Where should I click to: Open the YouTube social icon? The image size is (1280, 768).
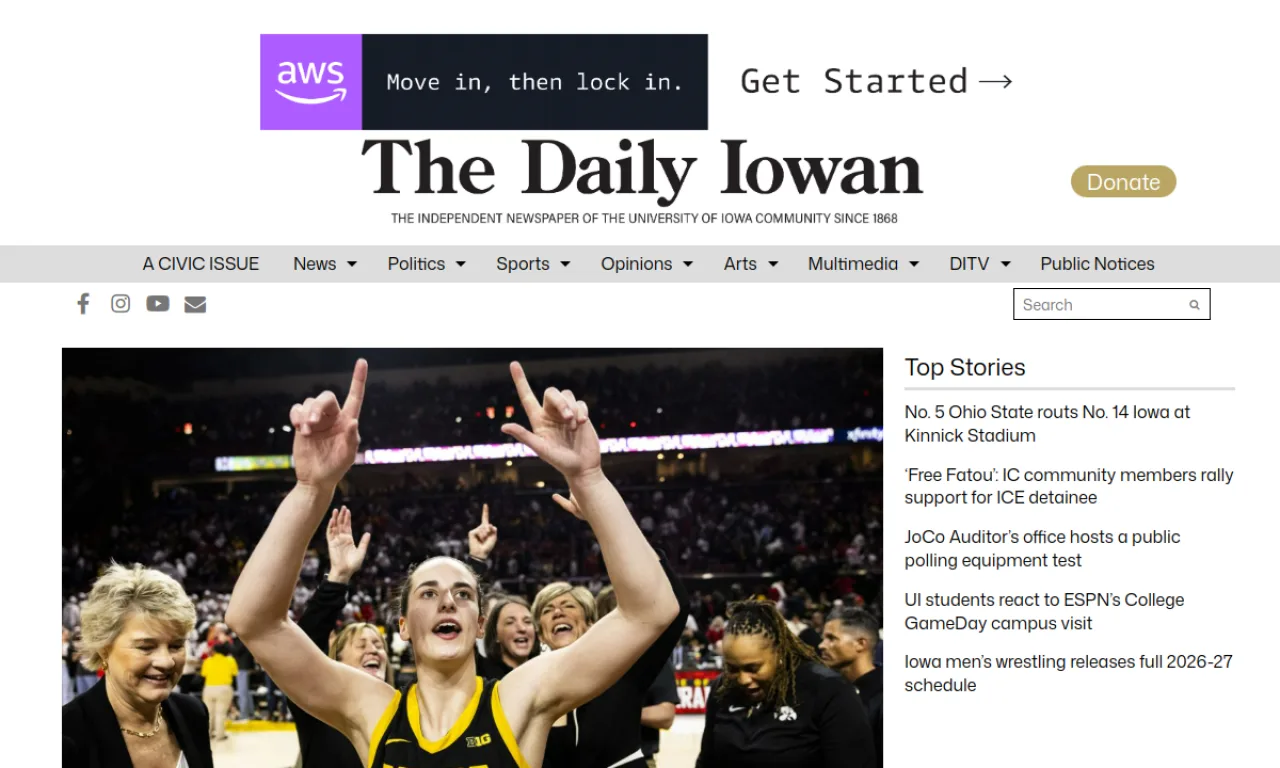click(x=158, y=304)
